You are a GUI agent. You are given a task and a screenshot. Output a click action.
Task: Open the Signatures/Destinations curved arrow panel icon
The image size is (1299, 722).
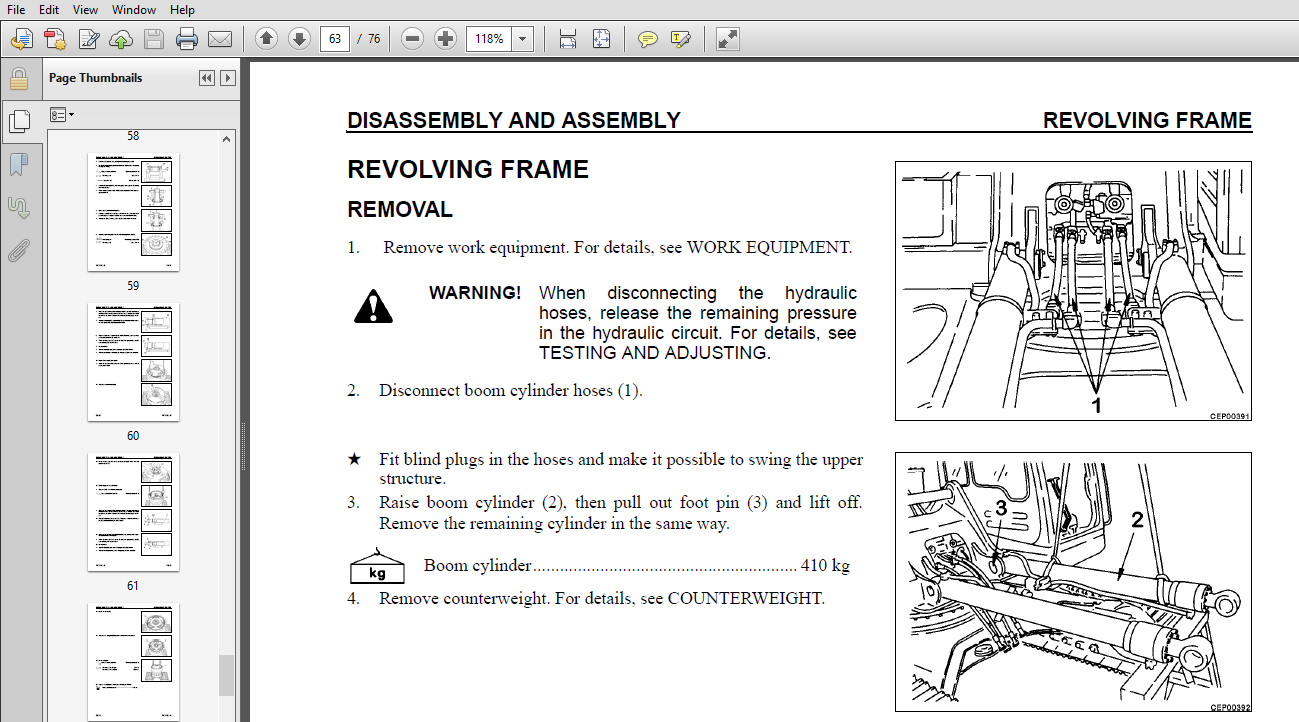coord(18,208)
